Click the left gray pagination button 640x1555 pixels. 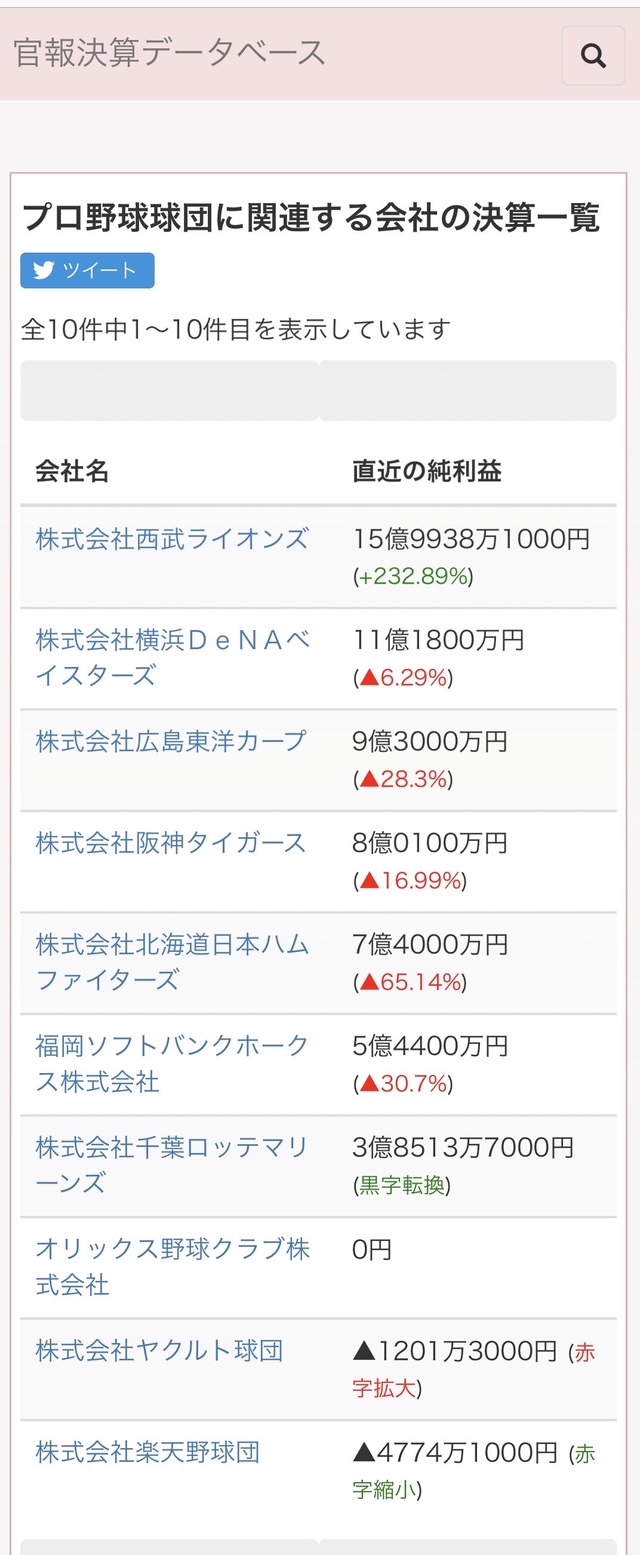[x=169, y=391]
